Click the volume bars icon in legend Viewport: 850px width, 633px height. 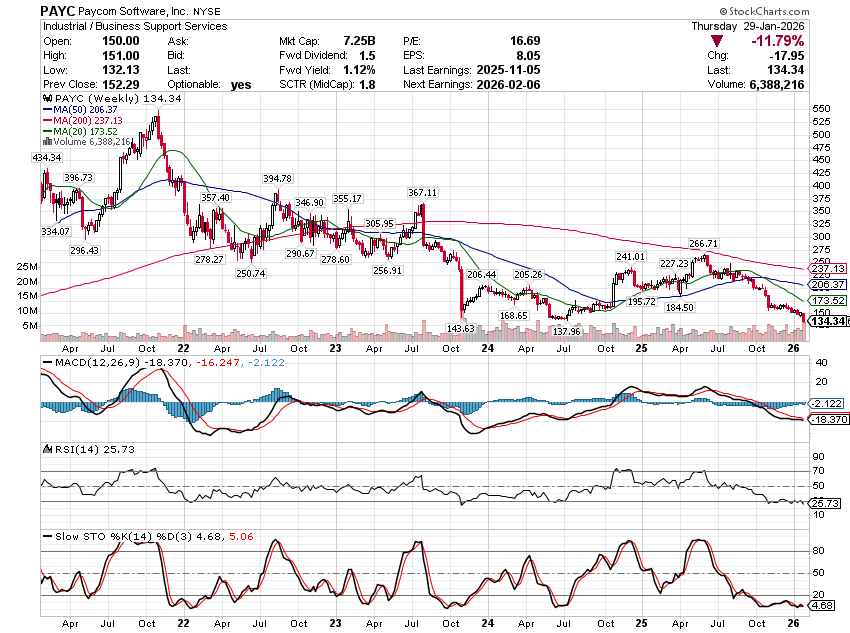tap(45, 142)
